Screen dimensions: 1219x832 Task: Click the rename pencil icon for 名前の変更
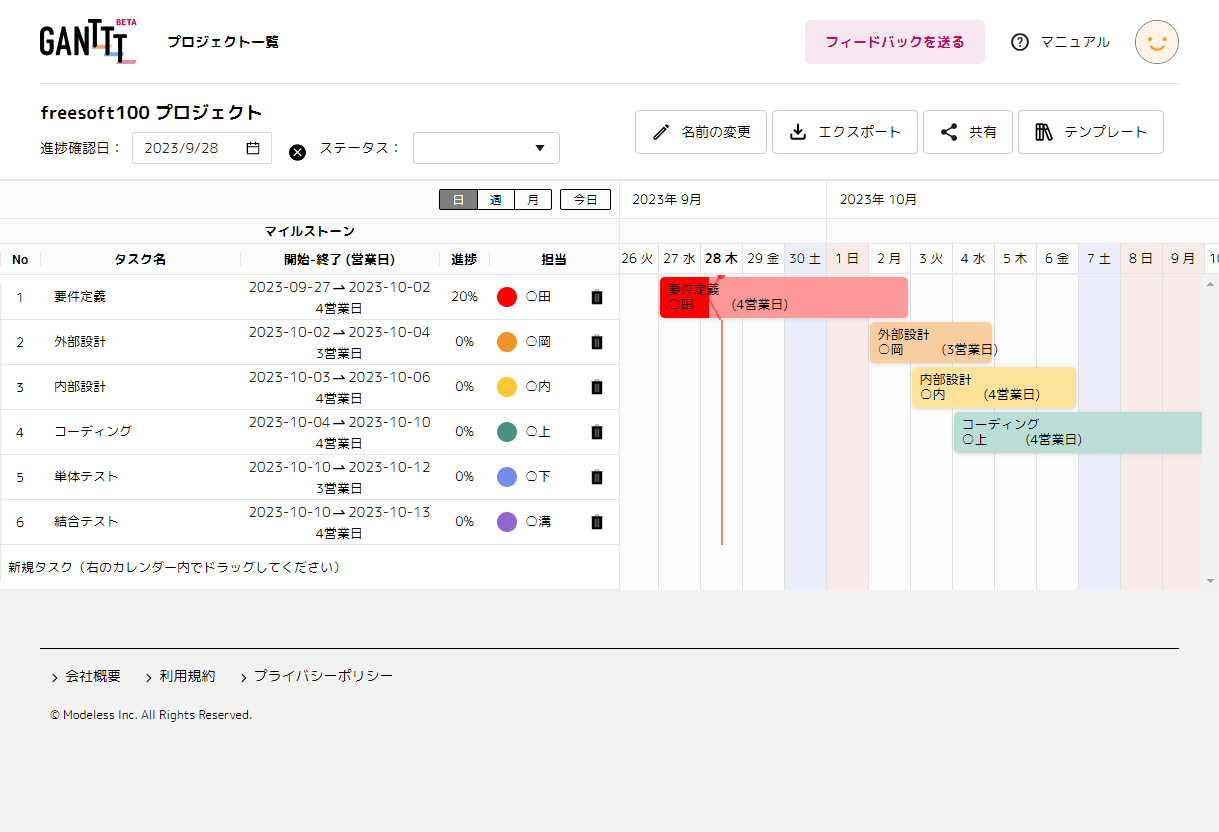(x=664, y=131)
